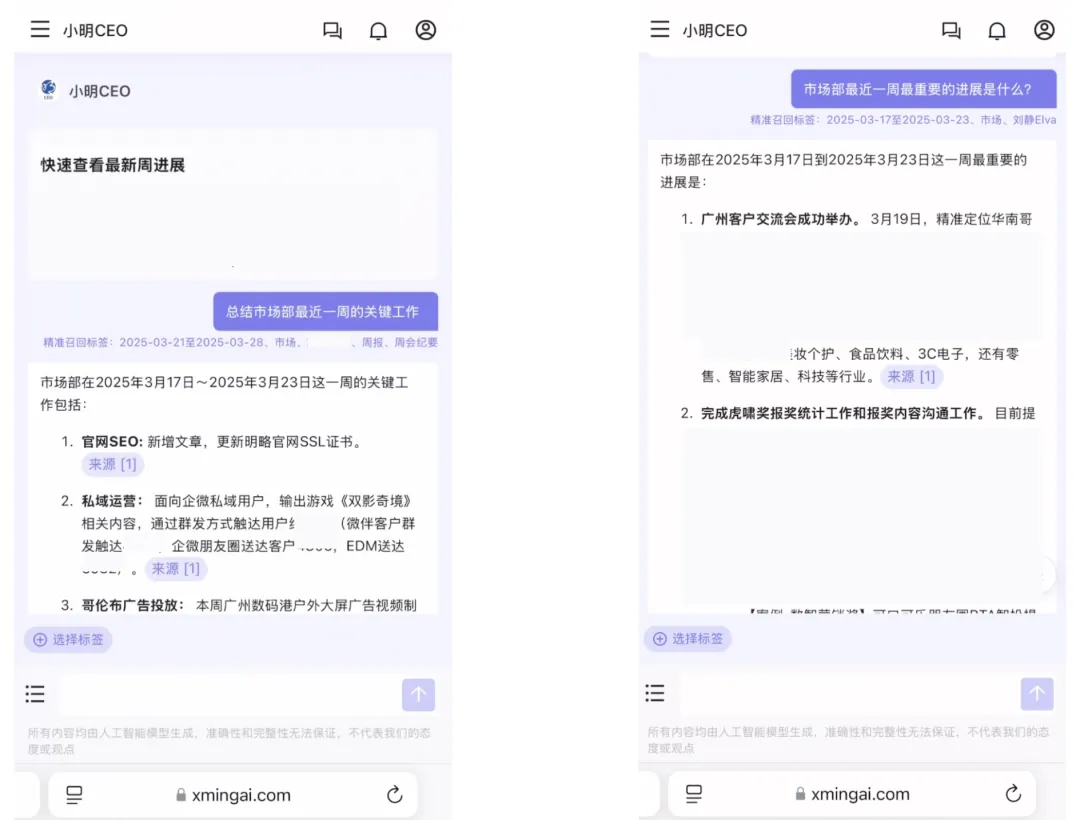The width and height of the screenshot is (1080, 820).
Task: Open the account profile icon
Action: tap(425, 30)
